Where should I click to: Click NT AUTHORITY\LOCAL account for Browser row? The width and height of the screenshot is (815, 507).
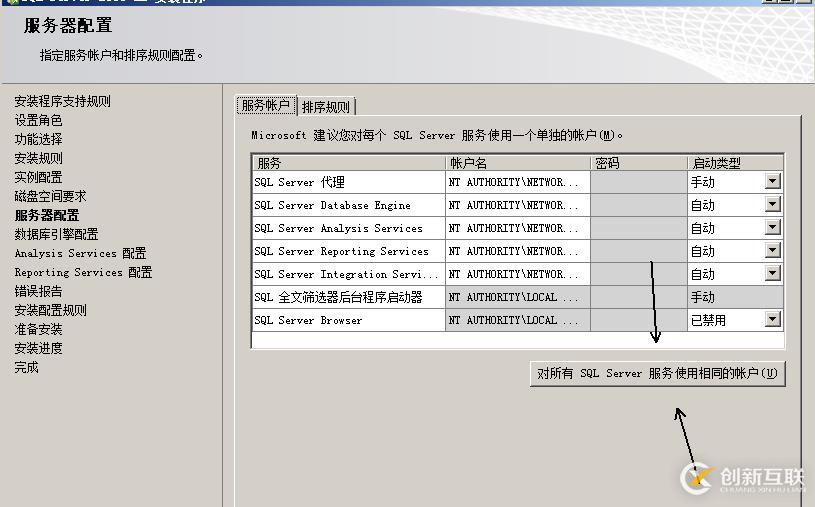click(x=518, y=320)
